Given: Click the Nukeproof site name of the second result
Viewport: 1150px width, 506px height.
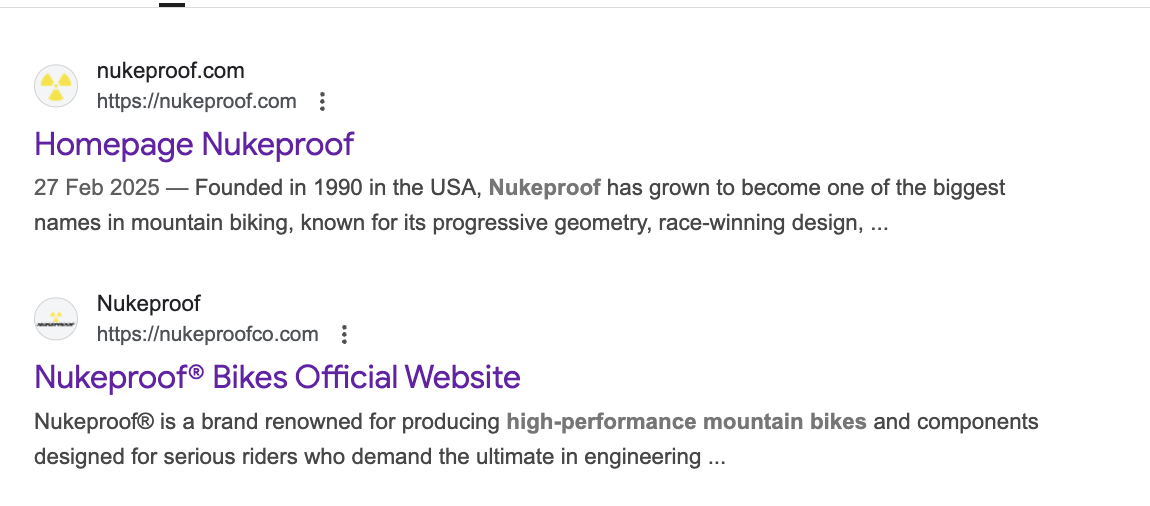Looking at the screenshot, I should (148, 303).
